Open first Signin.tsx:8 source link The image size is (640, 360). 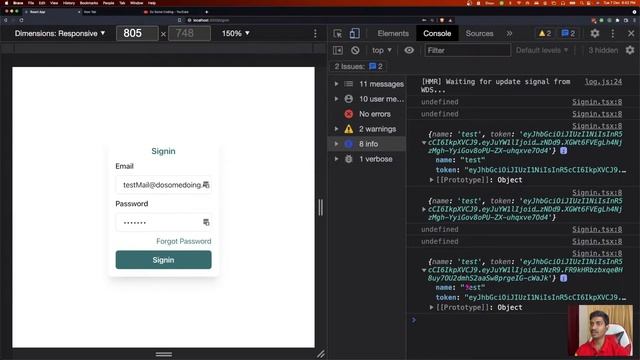[597, 102]
